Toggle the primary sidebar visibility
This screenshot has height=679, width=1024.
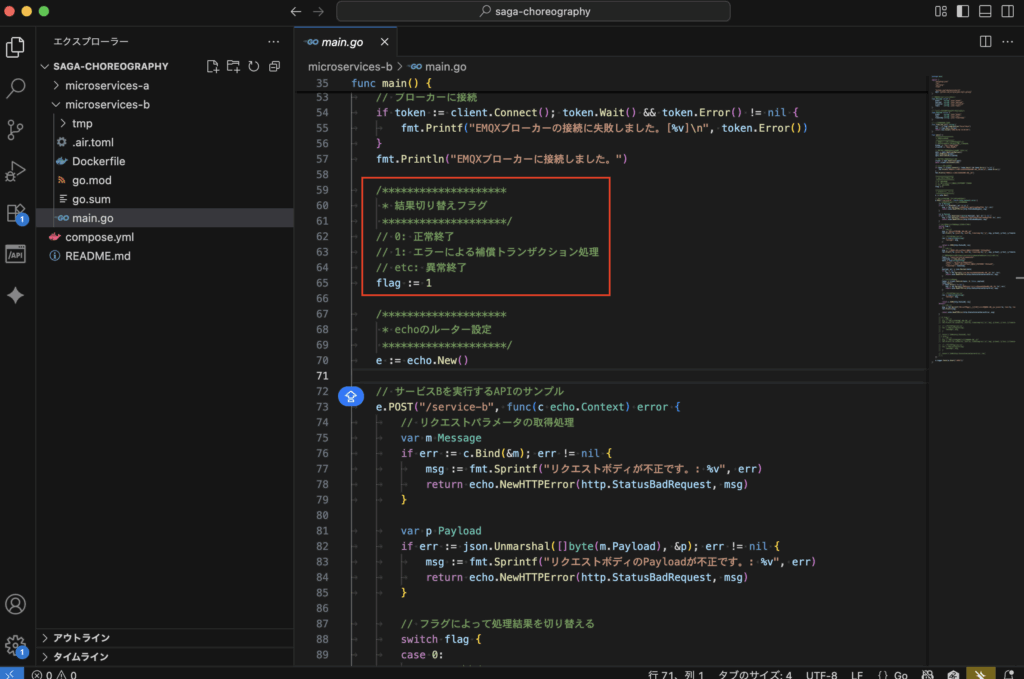(962, 12)
